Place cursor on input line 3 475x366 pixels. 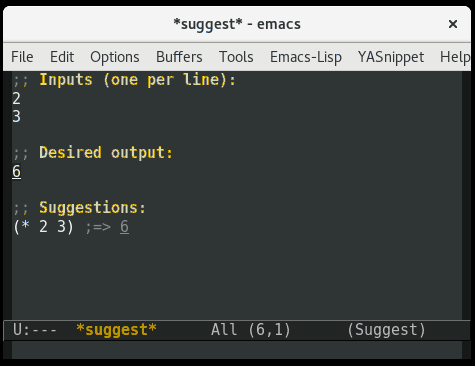[x=16, y=117]
